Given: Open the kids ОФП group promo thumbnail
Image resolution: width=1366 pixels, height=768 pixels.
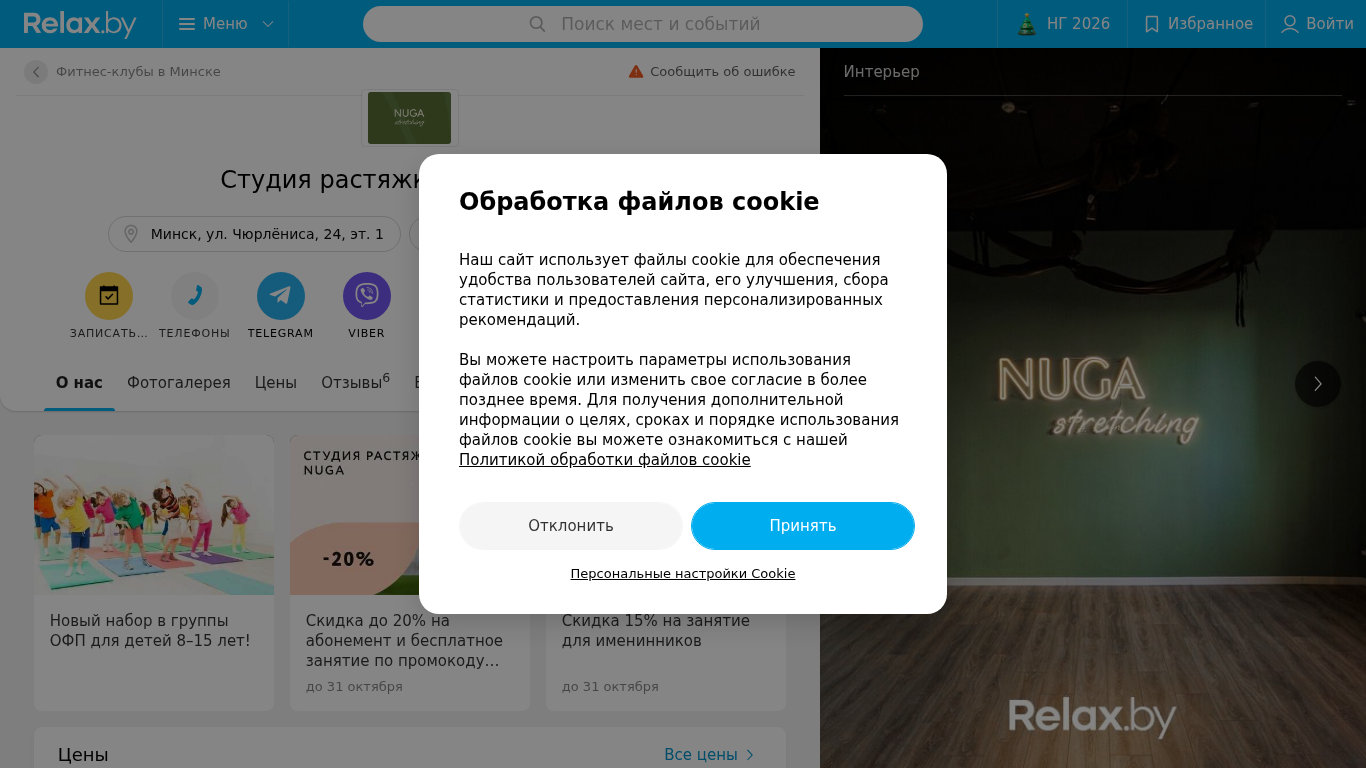Looking at the screenshot, I should [x=154, y=515].
